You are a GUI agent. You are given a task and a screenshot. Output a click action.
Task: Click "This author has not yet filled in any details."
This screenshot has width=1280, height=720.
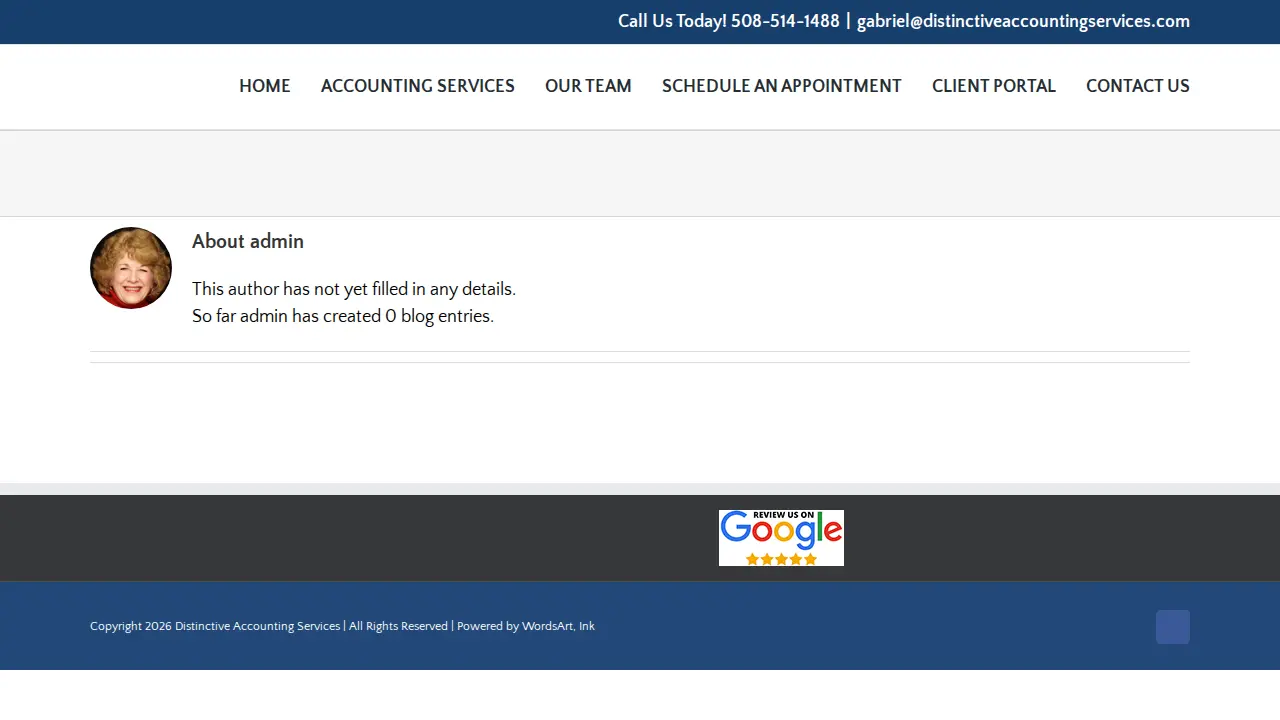[354, 289]
